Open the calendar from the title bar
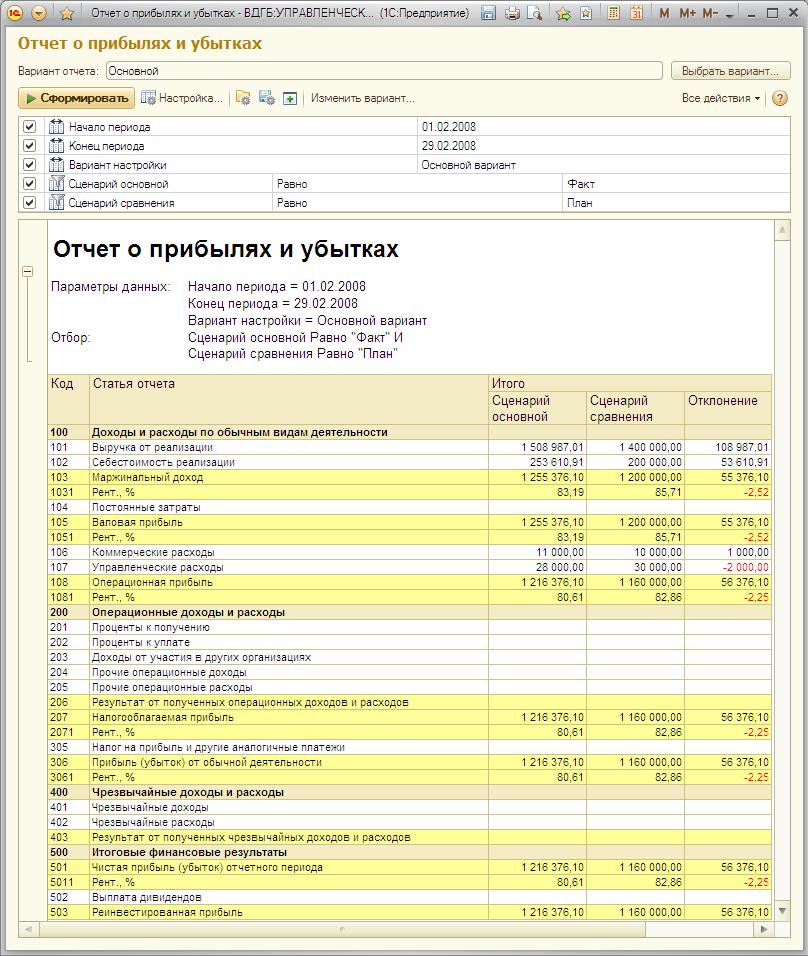 (637, 10)
